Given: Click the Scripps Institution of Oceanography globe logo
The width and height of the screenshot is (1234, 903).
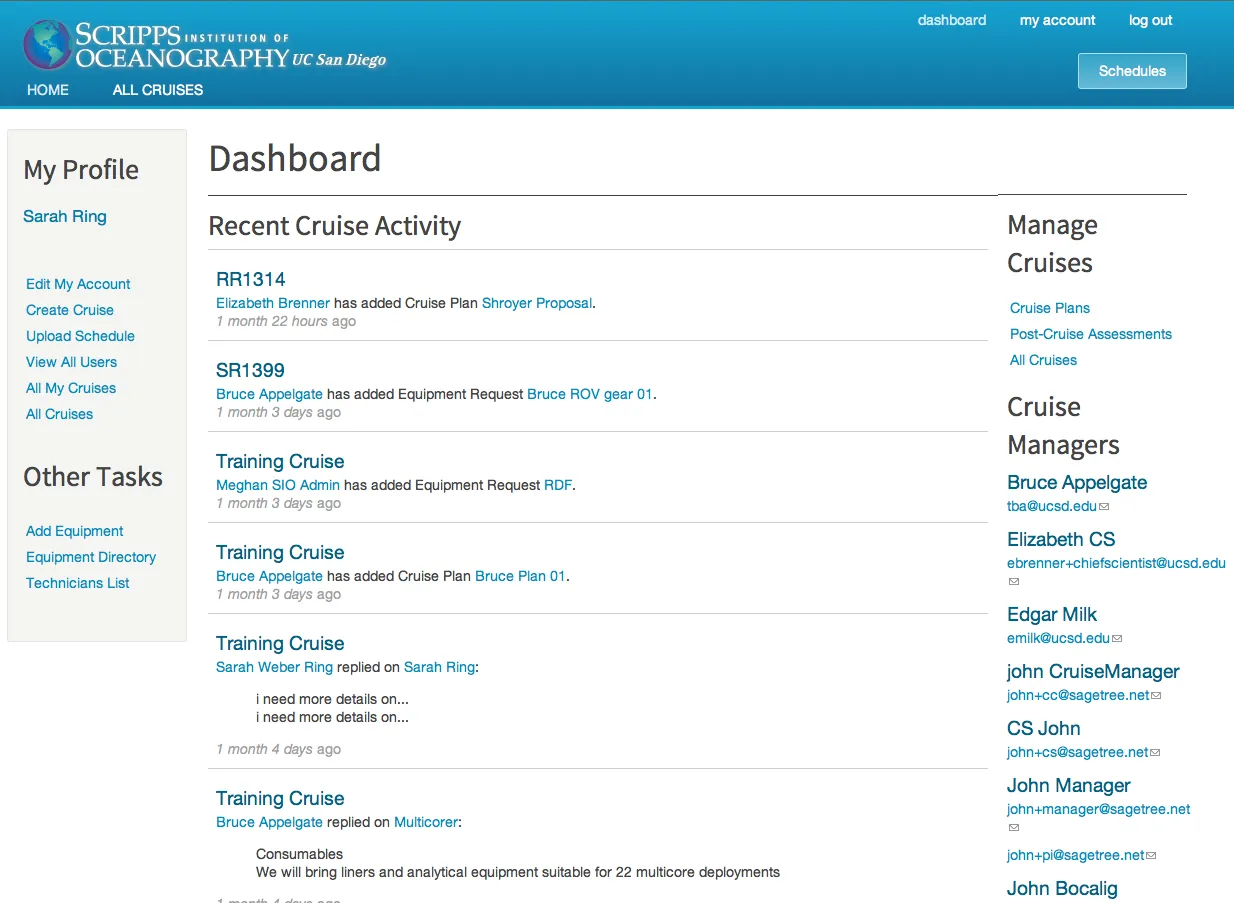Looking at the screenshot, I should [x=48, y=45].
